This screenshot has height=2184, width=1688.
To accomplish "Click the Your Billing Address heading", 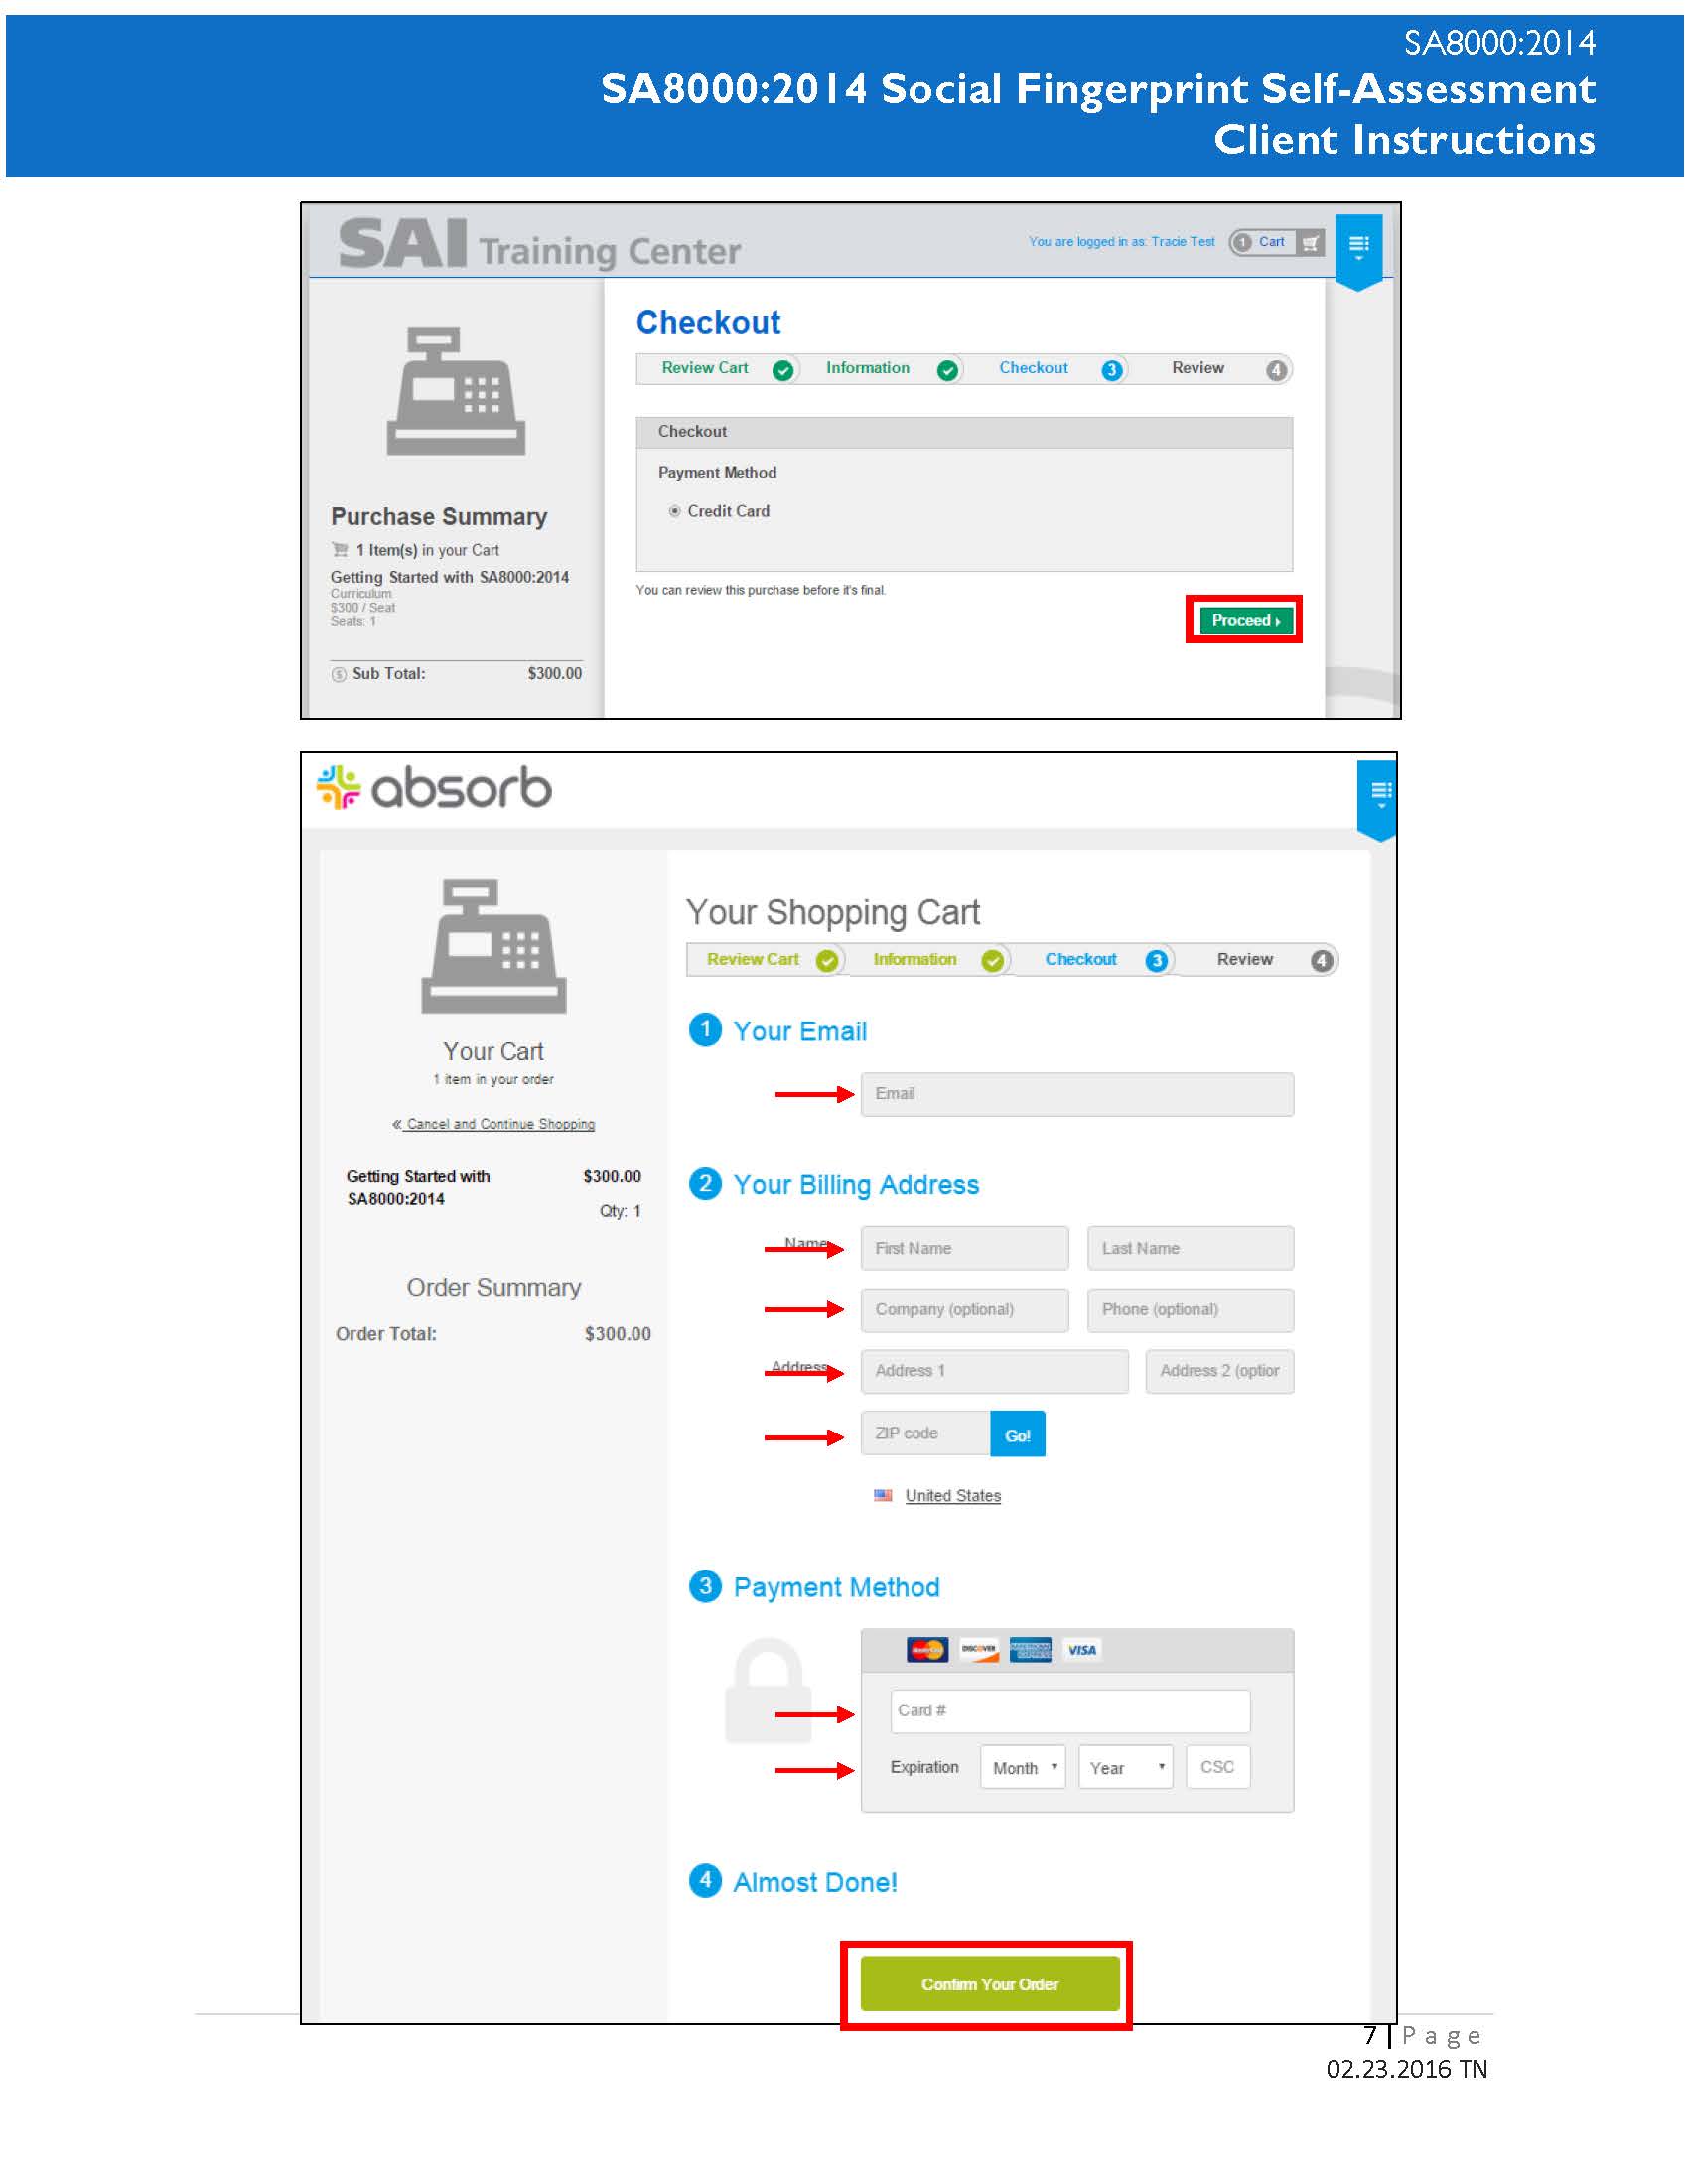I will (856, 1186).
